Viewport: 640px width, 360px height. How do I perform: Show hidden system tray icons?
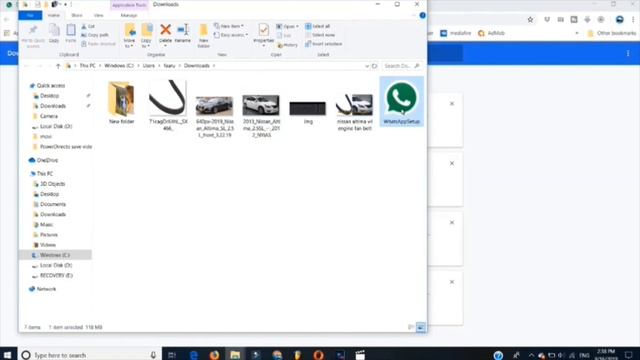pos(531,355)
